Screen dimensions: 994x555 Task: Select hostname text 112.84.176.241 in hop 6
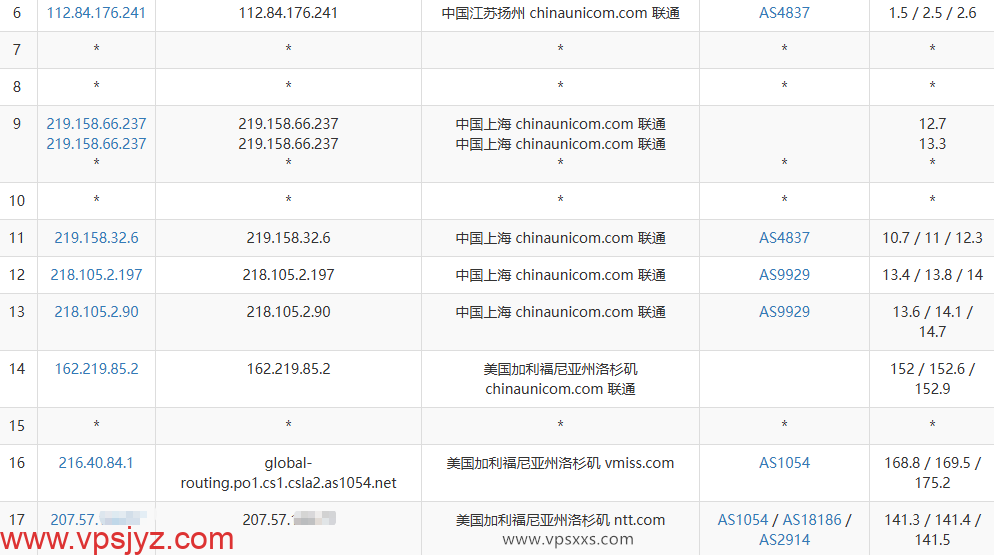[x=288, y=13]
